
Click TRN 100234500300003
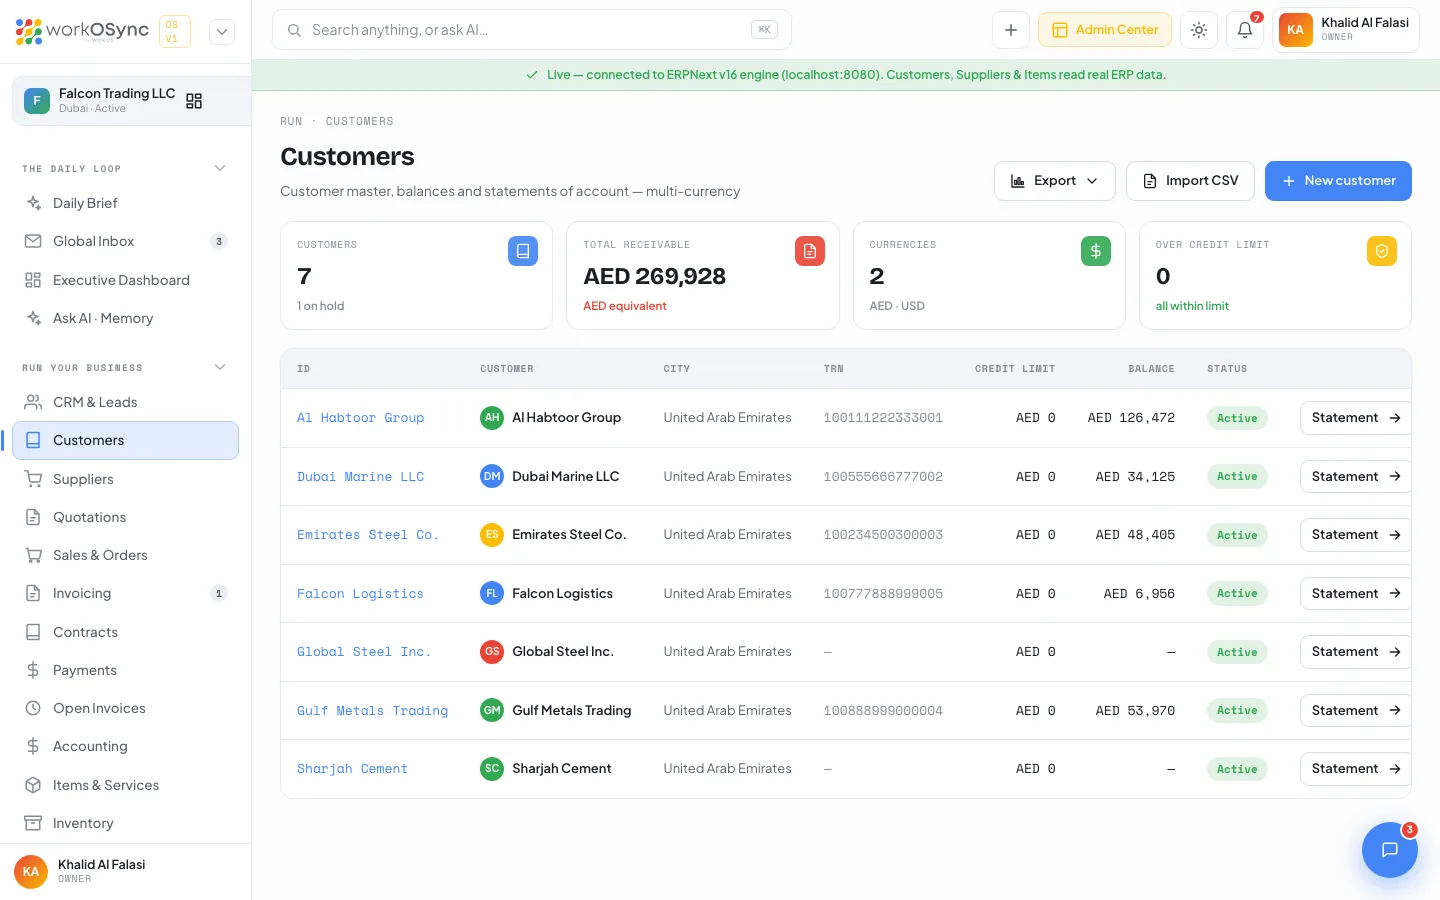point(883,535)
